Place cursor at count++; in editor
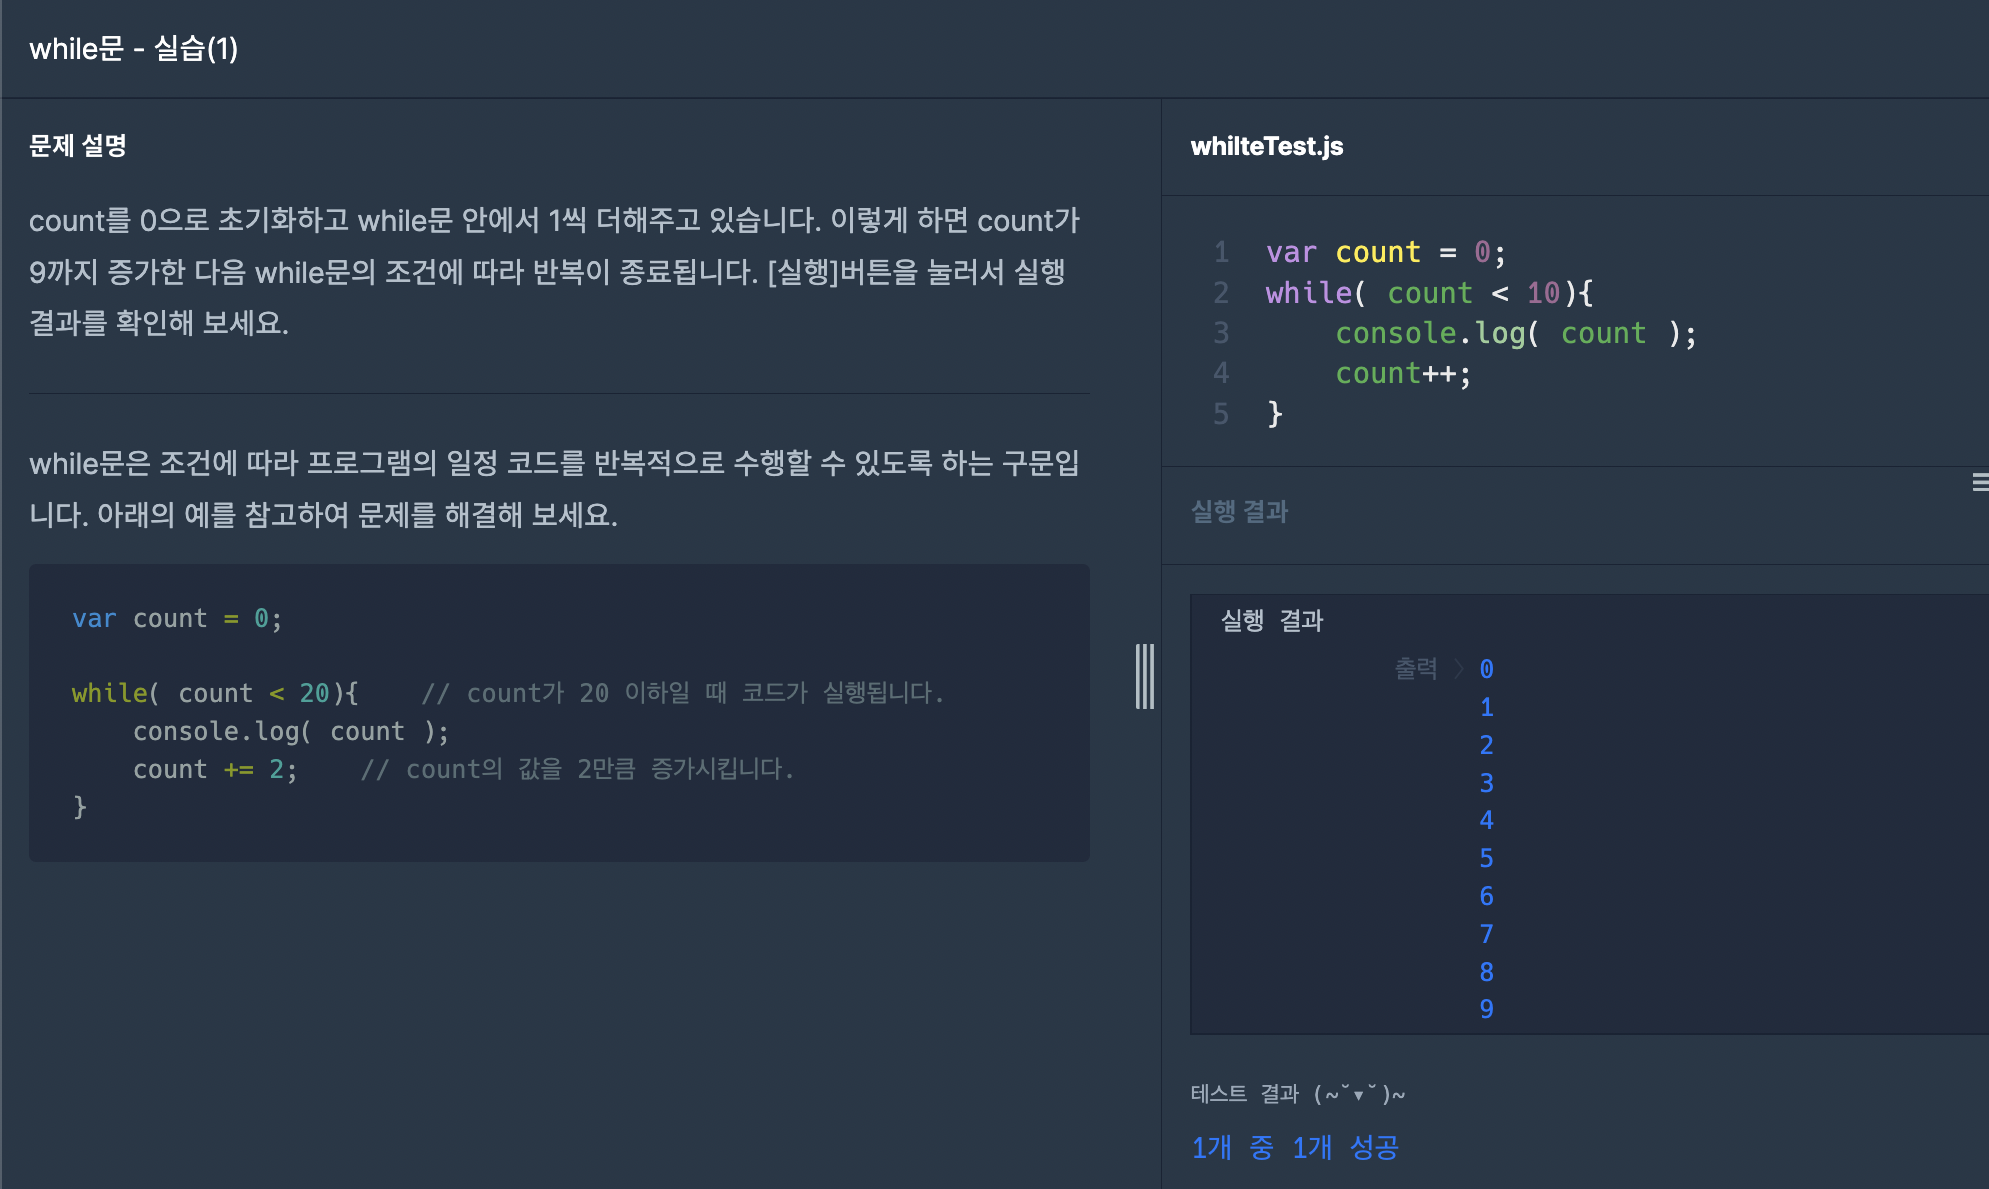This screenshot has height=1189, width=1989. click(x=1403, y=374)
